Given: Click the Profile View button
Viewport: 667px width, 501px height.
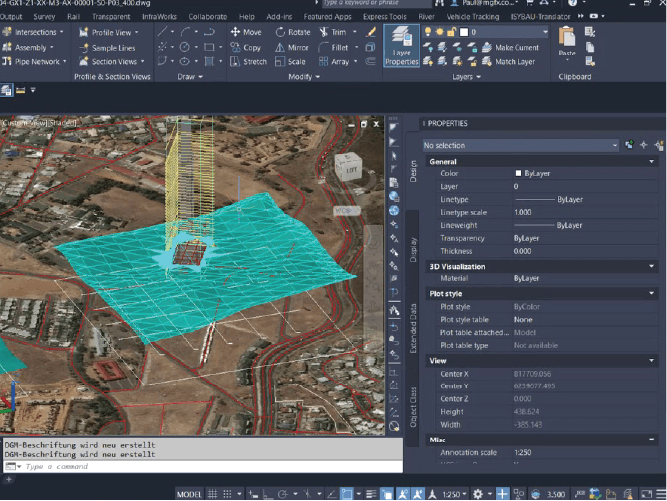Looking at the screenshot, I should 109,32.
